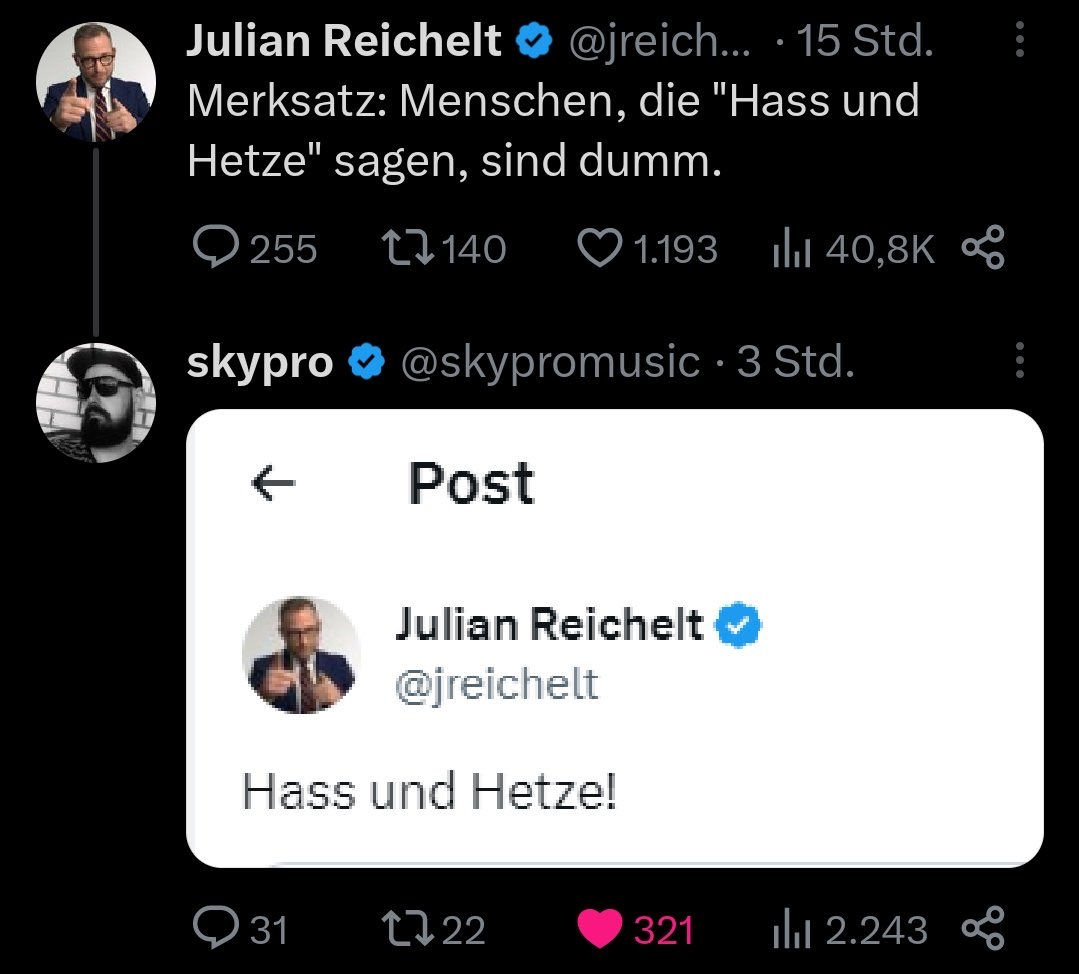The width and height of the screenshot is (1079, 974).
Task: Open more options for Julian Reichelt's post
Action: click(x=1019, y=41)
